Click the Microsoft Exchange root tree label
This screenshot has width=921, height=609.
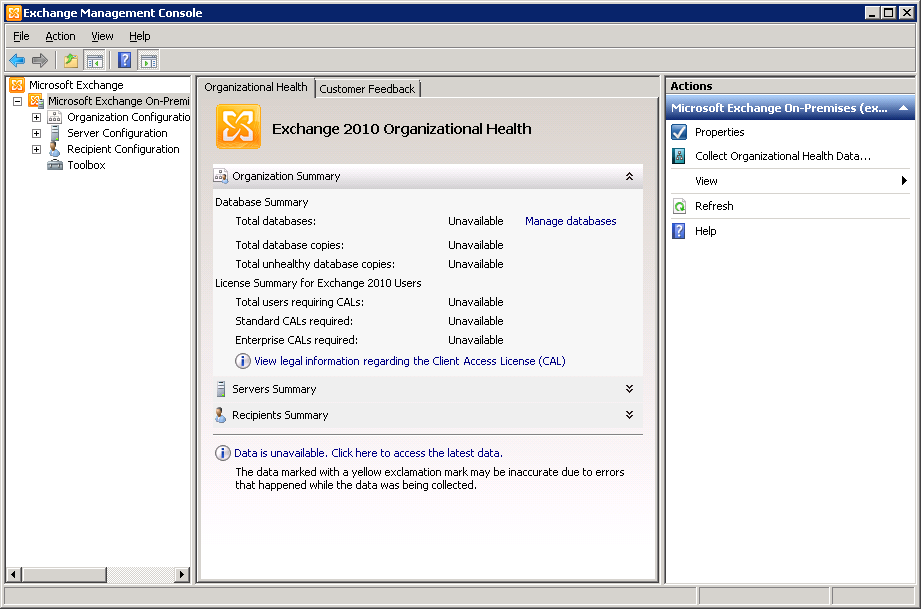(76, 85)
